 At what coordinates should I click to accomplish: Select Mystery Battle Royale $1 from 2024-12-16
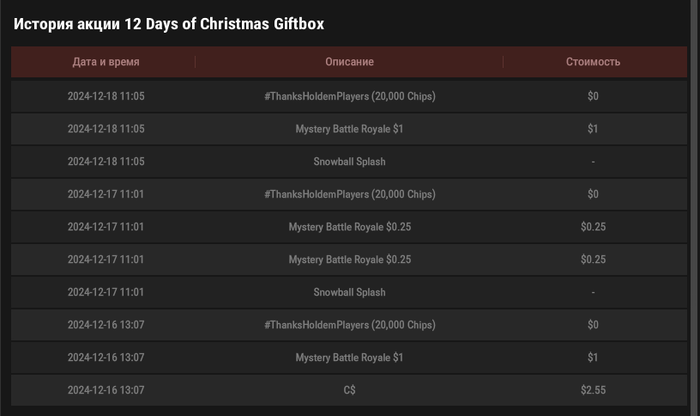349,357
